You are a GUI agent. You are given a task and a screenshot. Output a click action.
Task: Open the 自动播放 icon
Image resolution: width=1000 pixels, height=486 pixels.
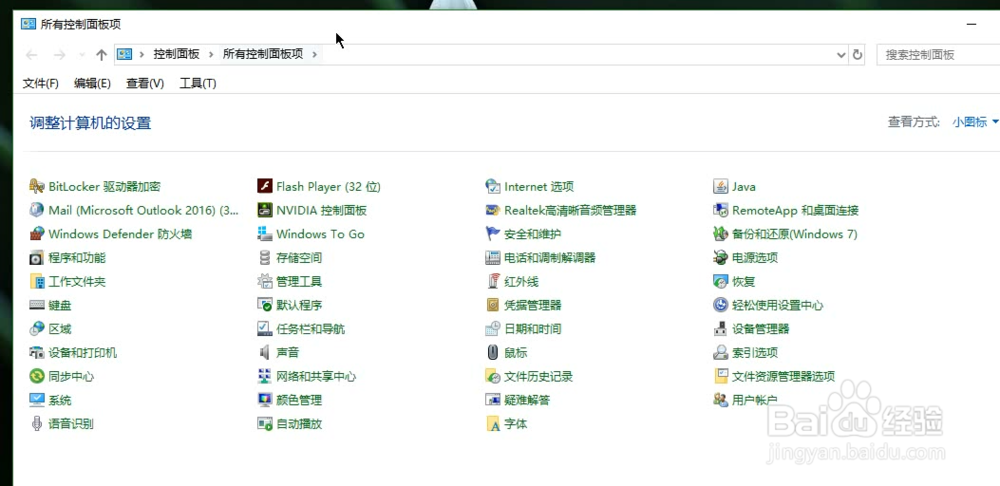point(265,423)
